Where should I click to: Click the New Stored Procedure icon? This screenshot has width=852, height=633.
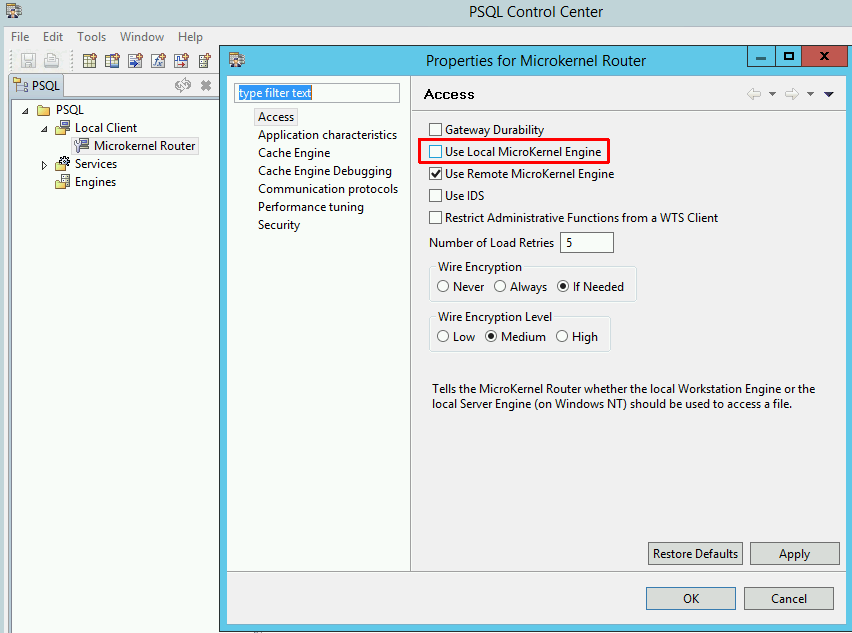click(x=135, y=60)
